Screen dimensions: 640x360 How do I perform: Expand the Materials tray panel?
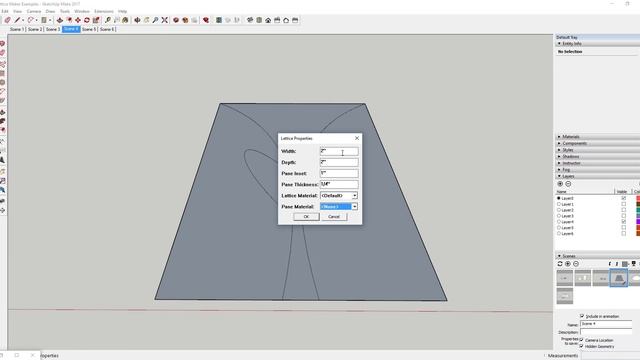[x=570, y=137]
